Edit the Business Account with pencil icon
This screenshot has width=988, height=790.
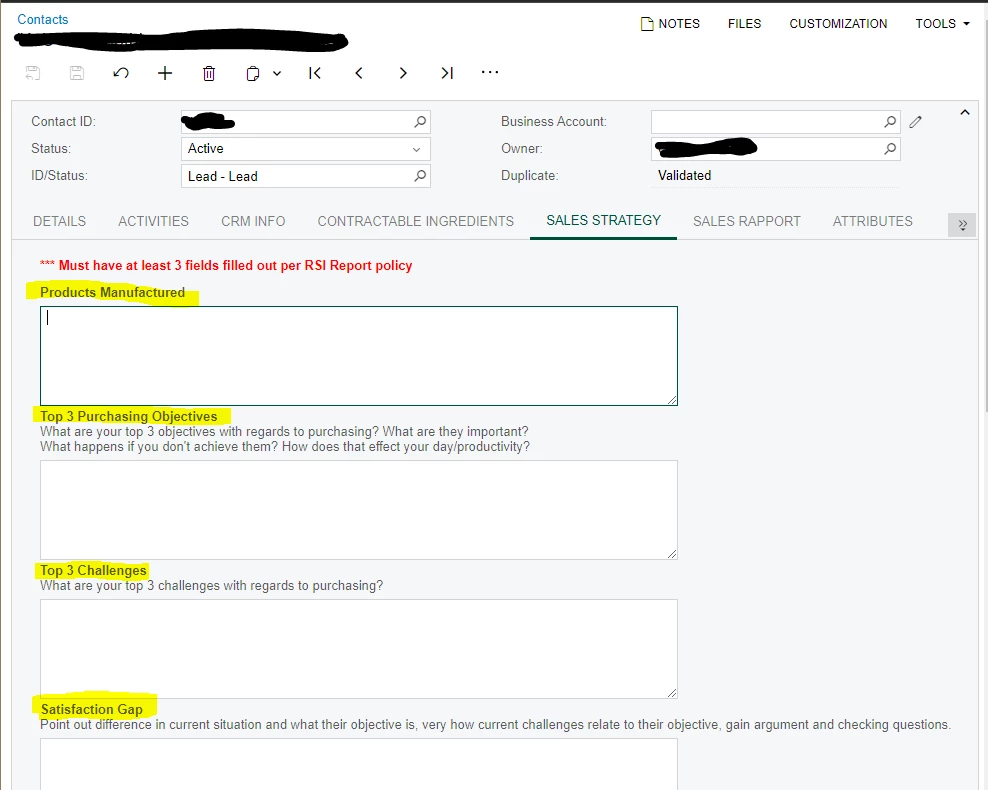tap(916, 122)
